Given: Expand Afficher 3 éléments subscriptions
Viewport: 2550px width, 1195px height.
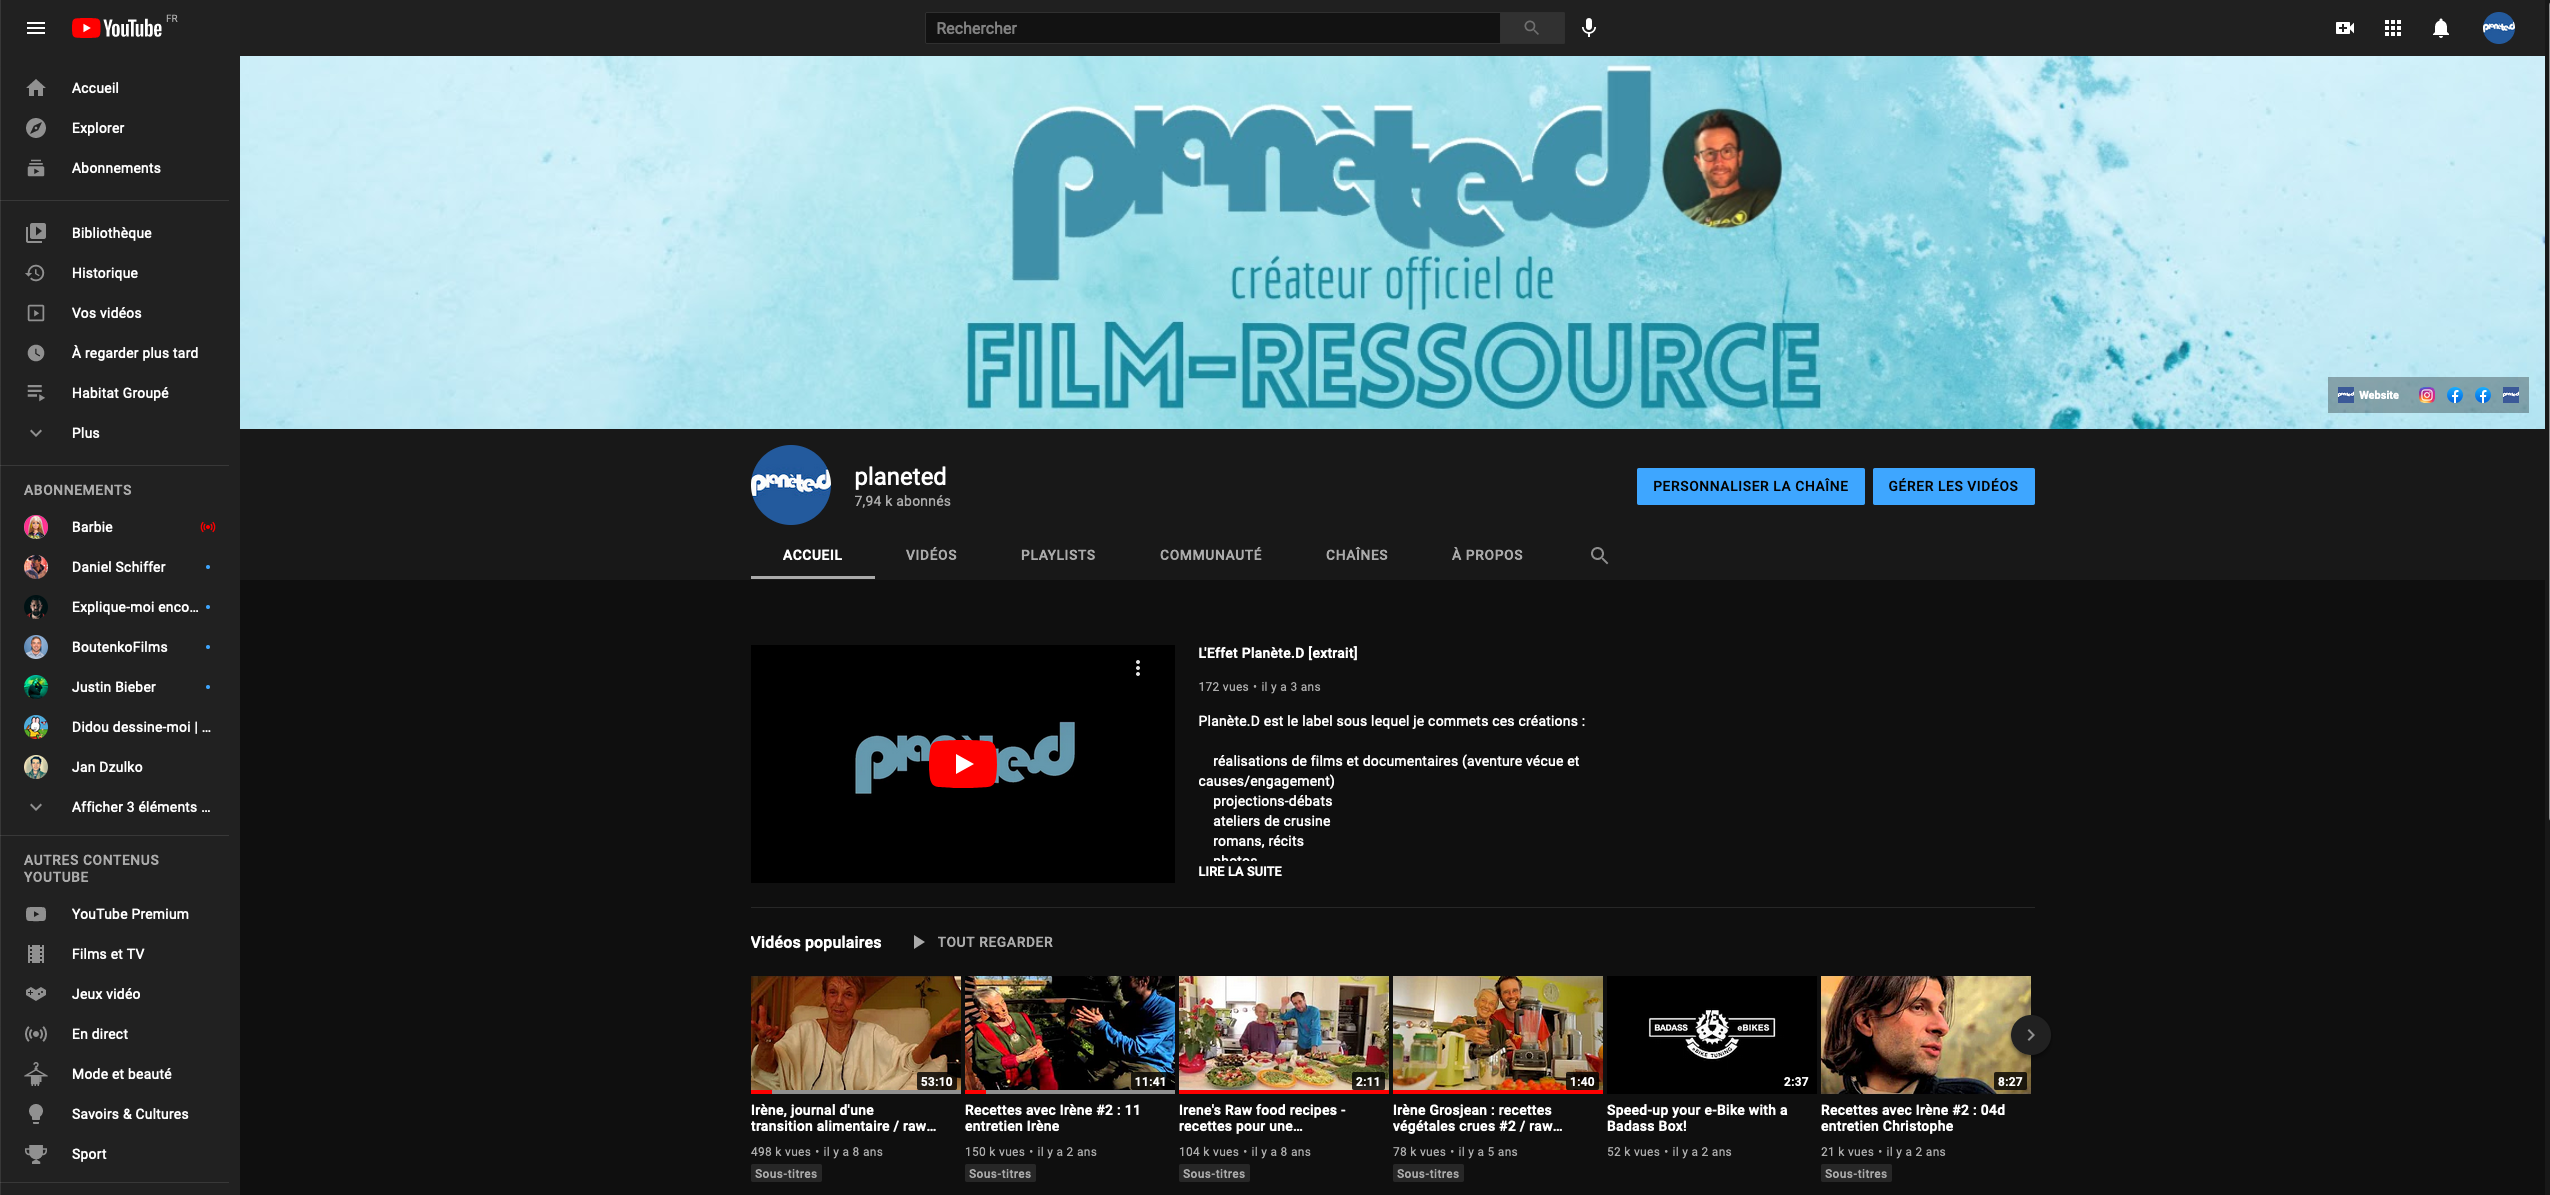Looking at the screenshot, I should [x=120, y=807].
